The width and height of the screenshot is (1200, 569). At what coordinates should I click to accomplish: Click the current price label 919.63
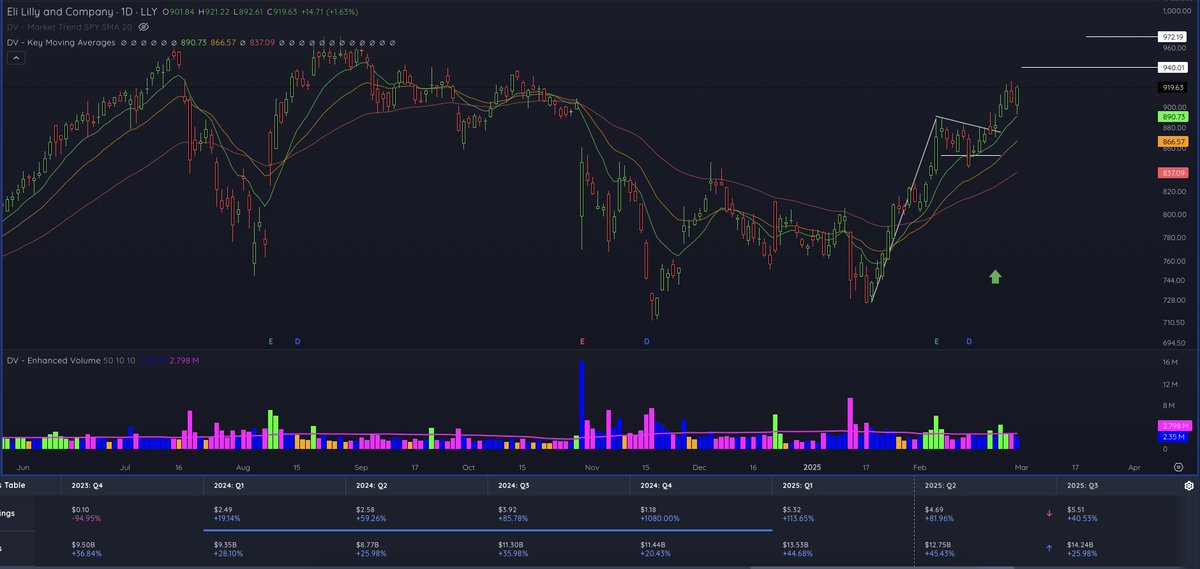point(1172,87)
